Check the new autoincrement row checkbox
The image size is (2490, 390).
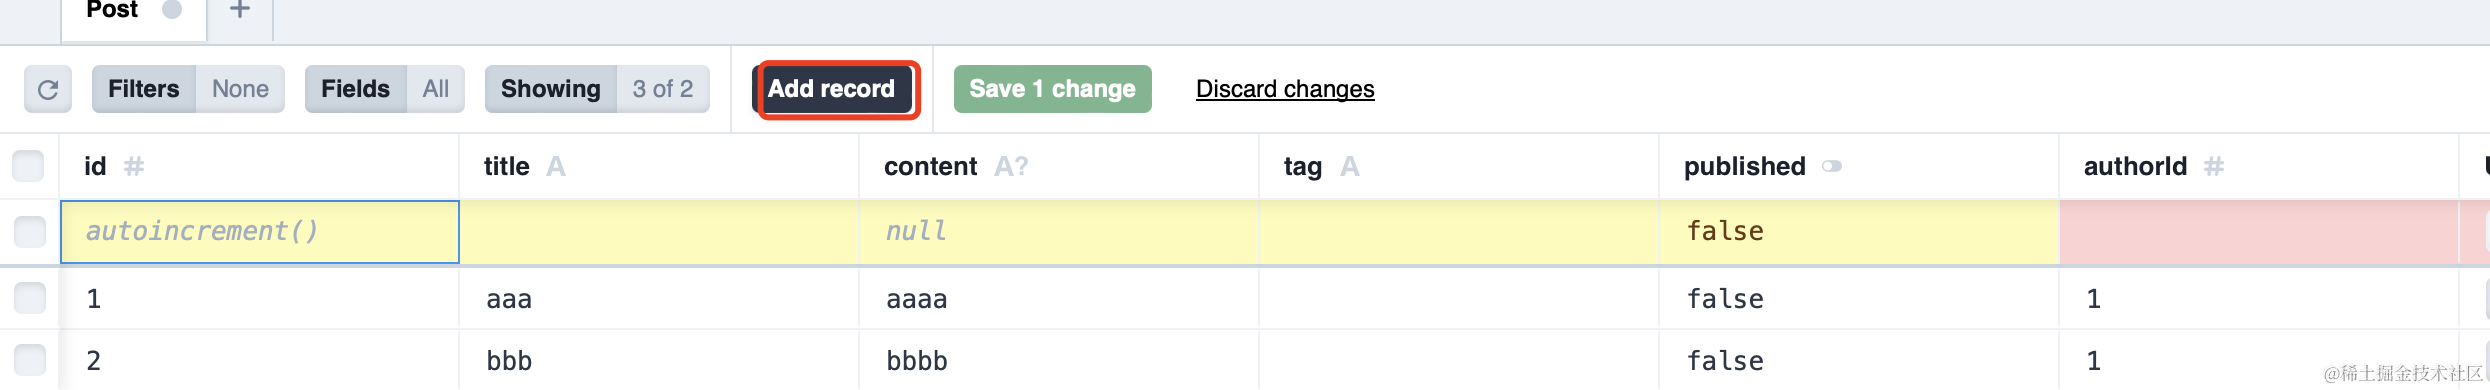click(30, 232)
